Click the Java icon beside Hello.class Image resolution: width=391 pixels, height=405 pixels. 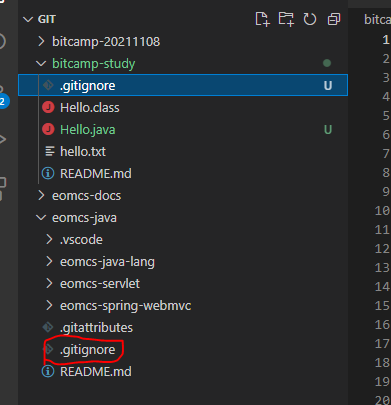click(x=48, y=108)
